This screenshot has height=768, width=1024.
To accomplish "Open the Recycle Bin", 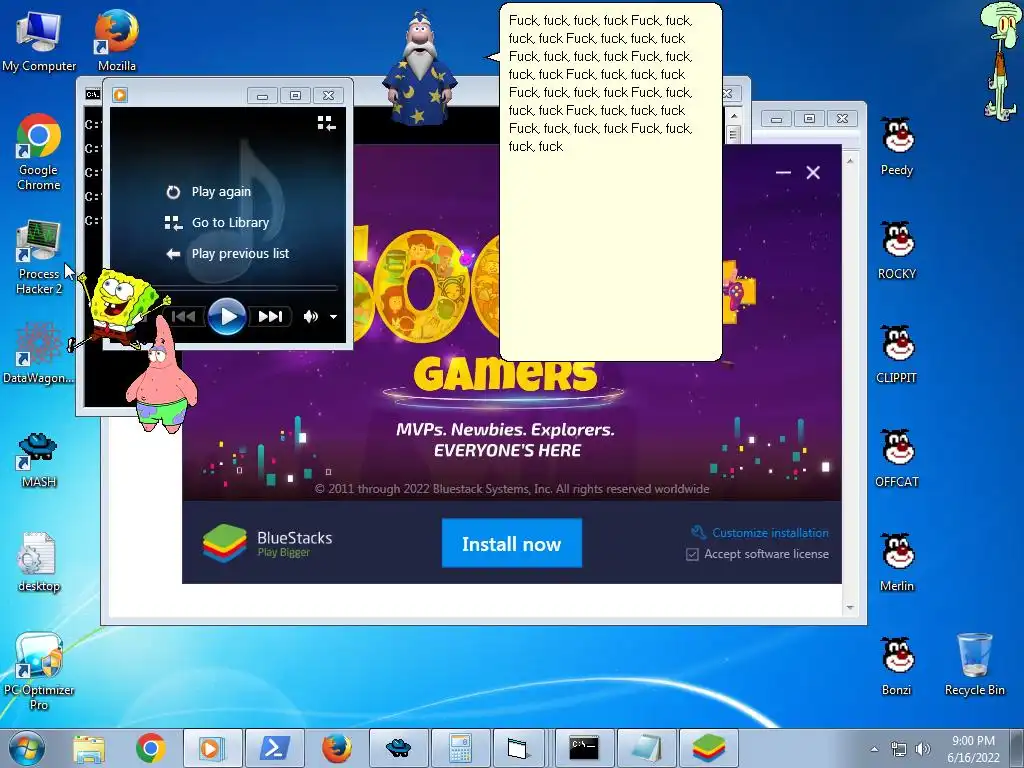I will pyautogui.click(x=974, y=664).
